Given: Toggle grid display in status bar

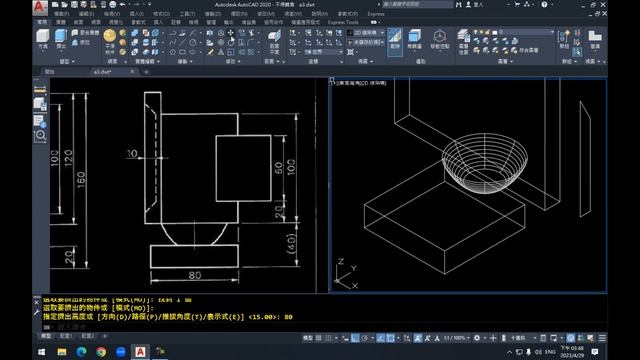Looking at the screenshot, I should [x=319, y=338].
